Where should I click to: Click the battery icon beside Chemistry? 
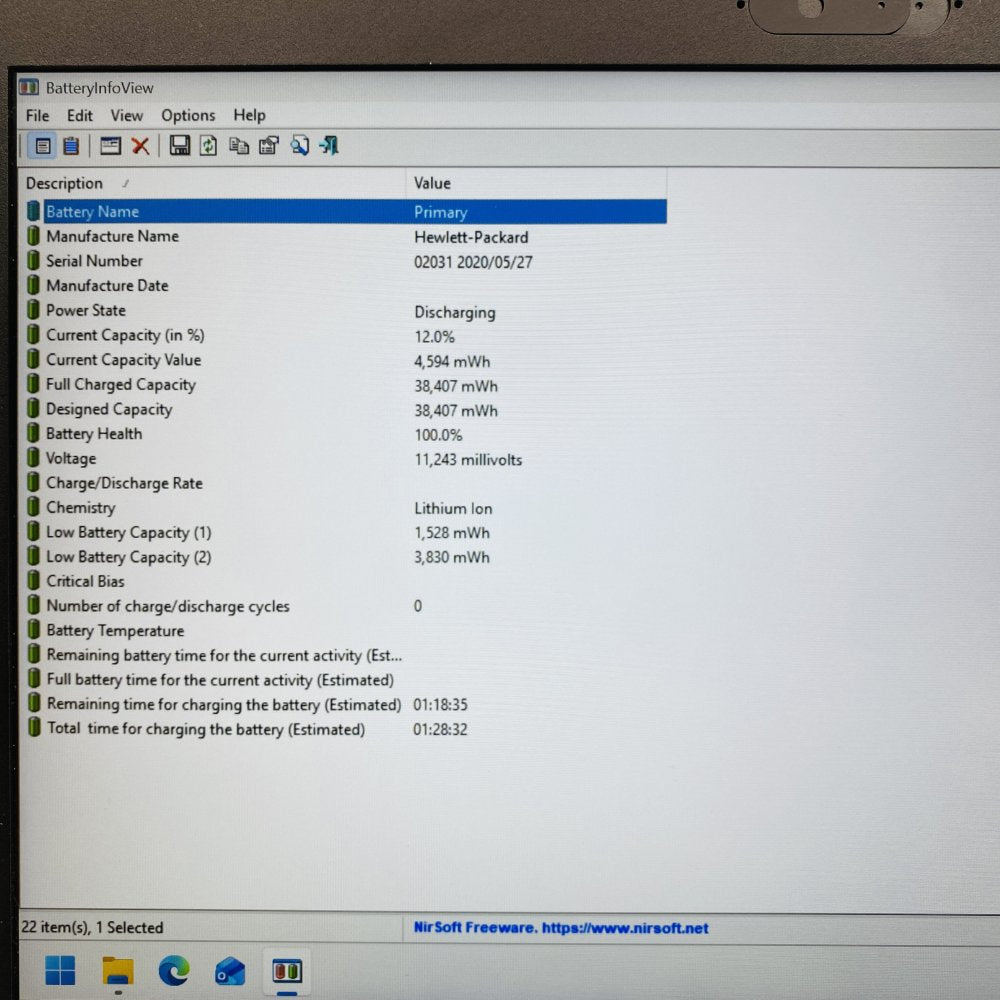click(33, 507)
